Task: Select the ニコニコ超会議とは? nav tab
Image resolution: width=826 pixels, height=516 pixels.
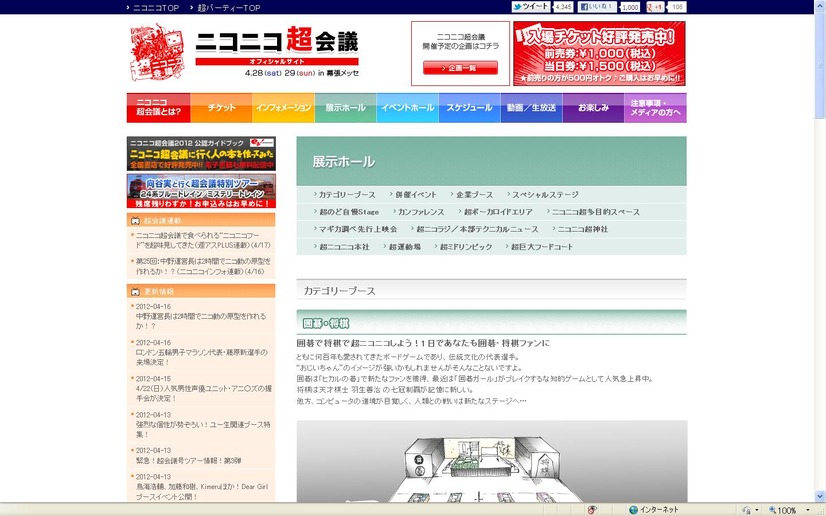Action: pos(159,107)
